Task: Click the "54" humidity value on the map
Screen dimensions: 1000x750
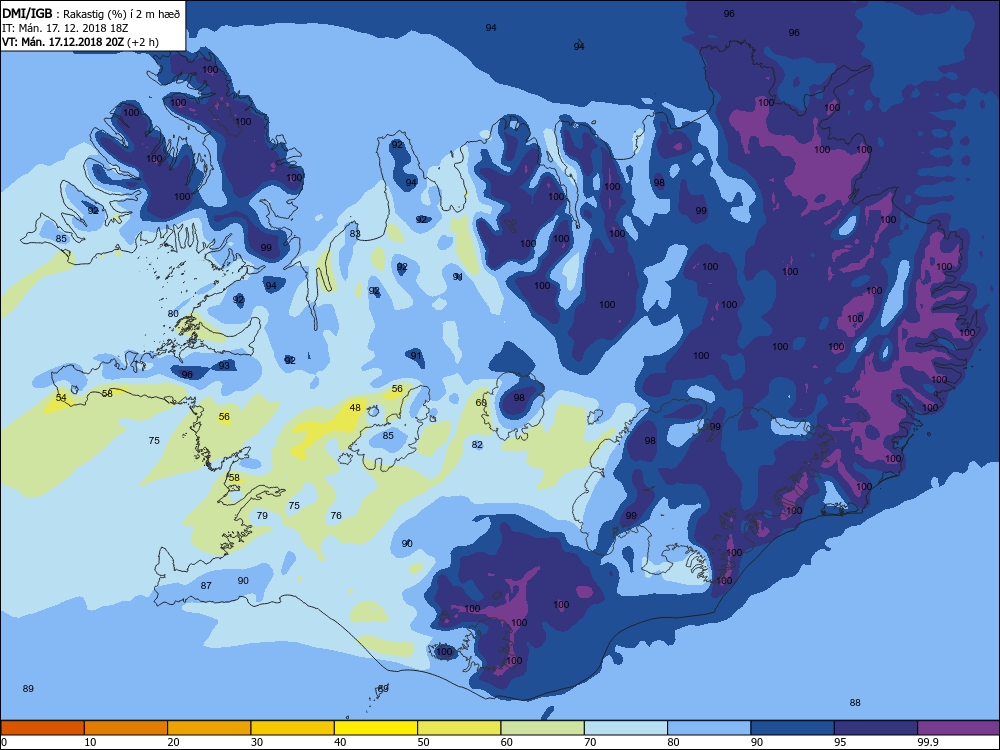Action: (x=61, y=397)
